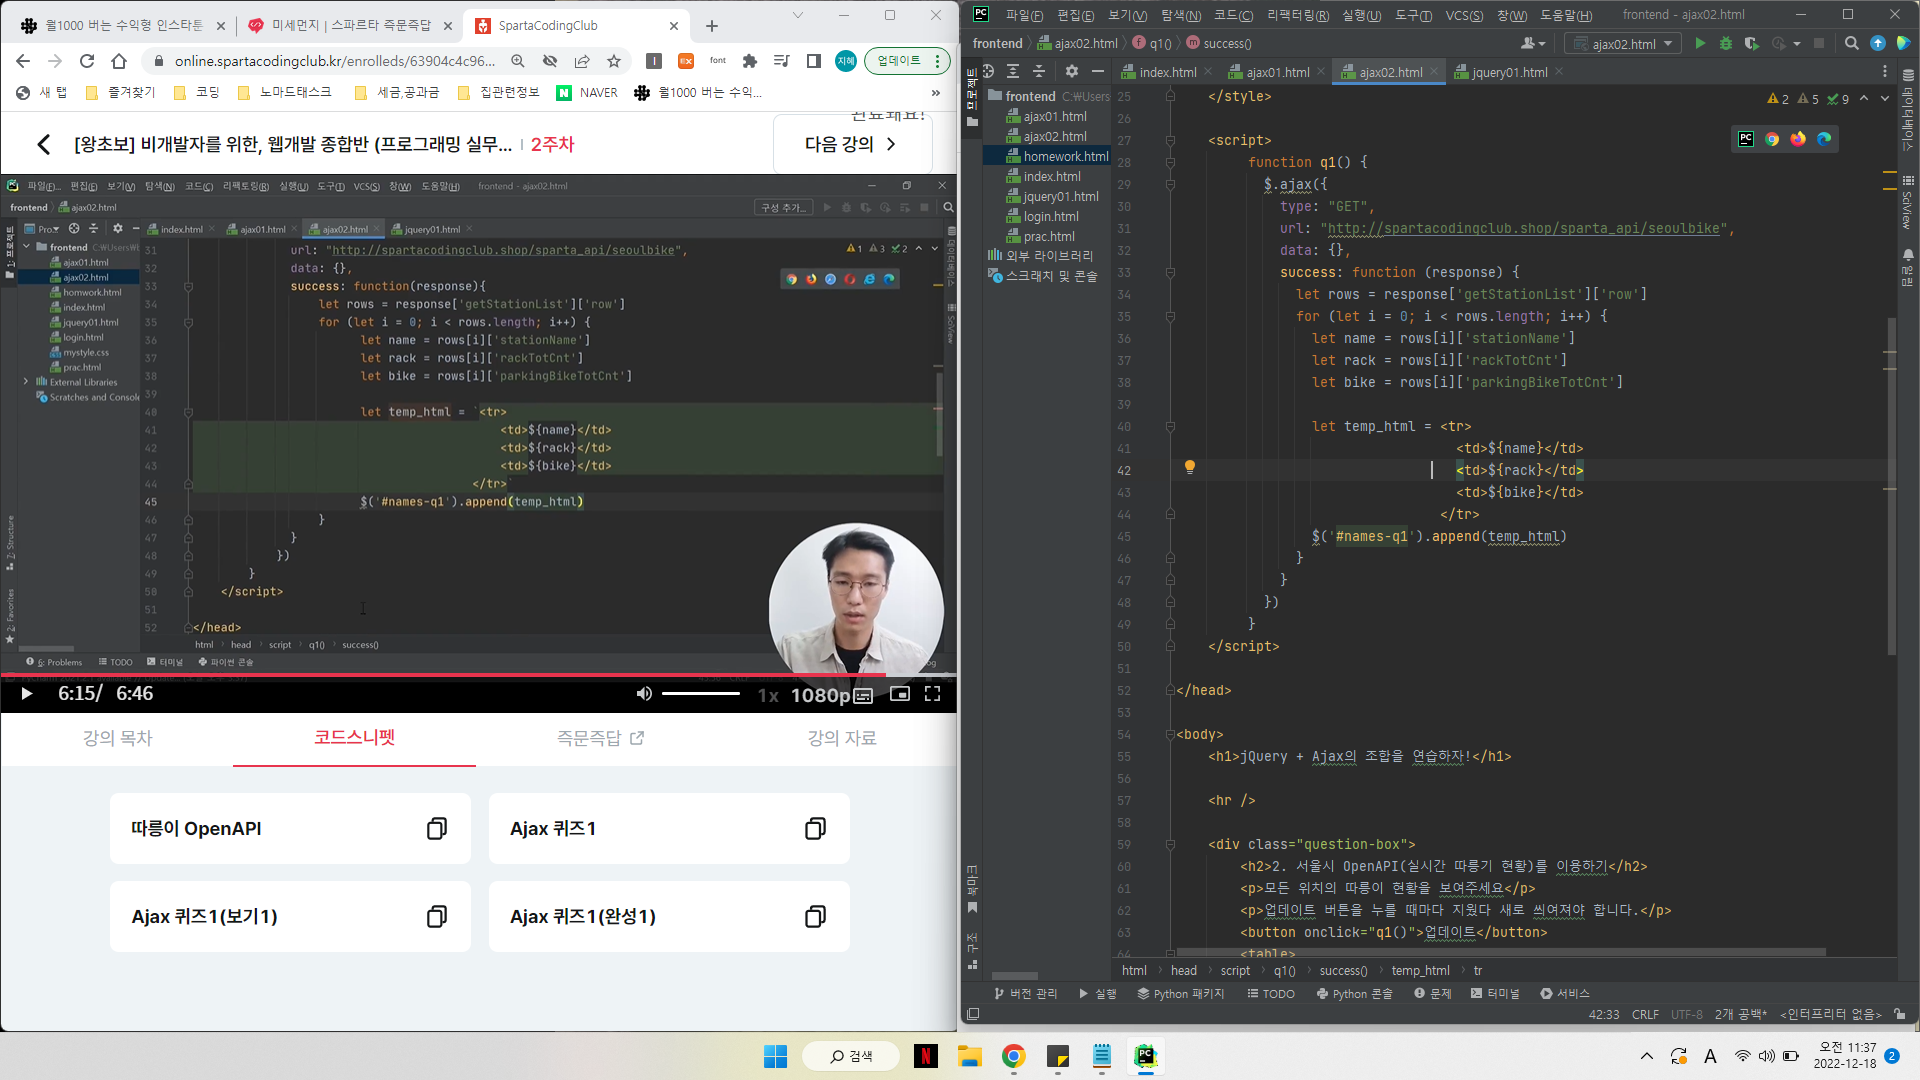Click the back chevron beside the course title
The image size is (1920, 1080).
point(43,144)
